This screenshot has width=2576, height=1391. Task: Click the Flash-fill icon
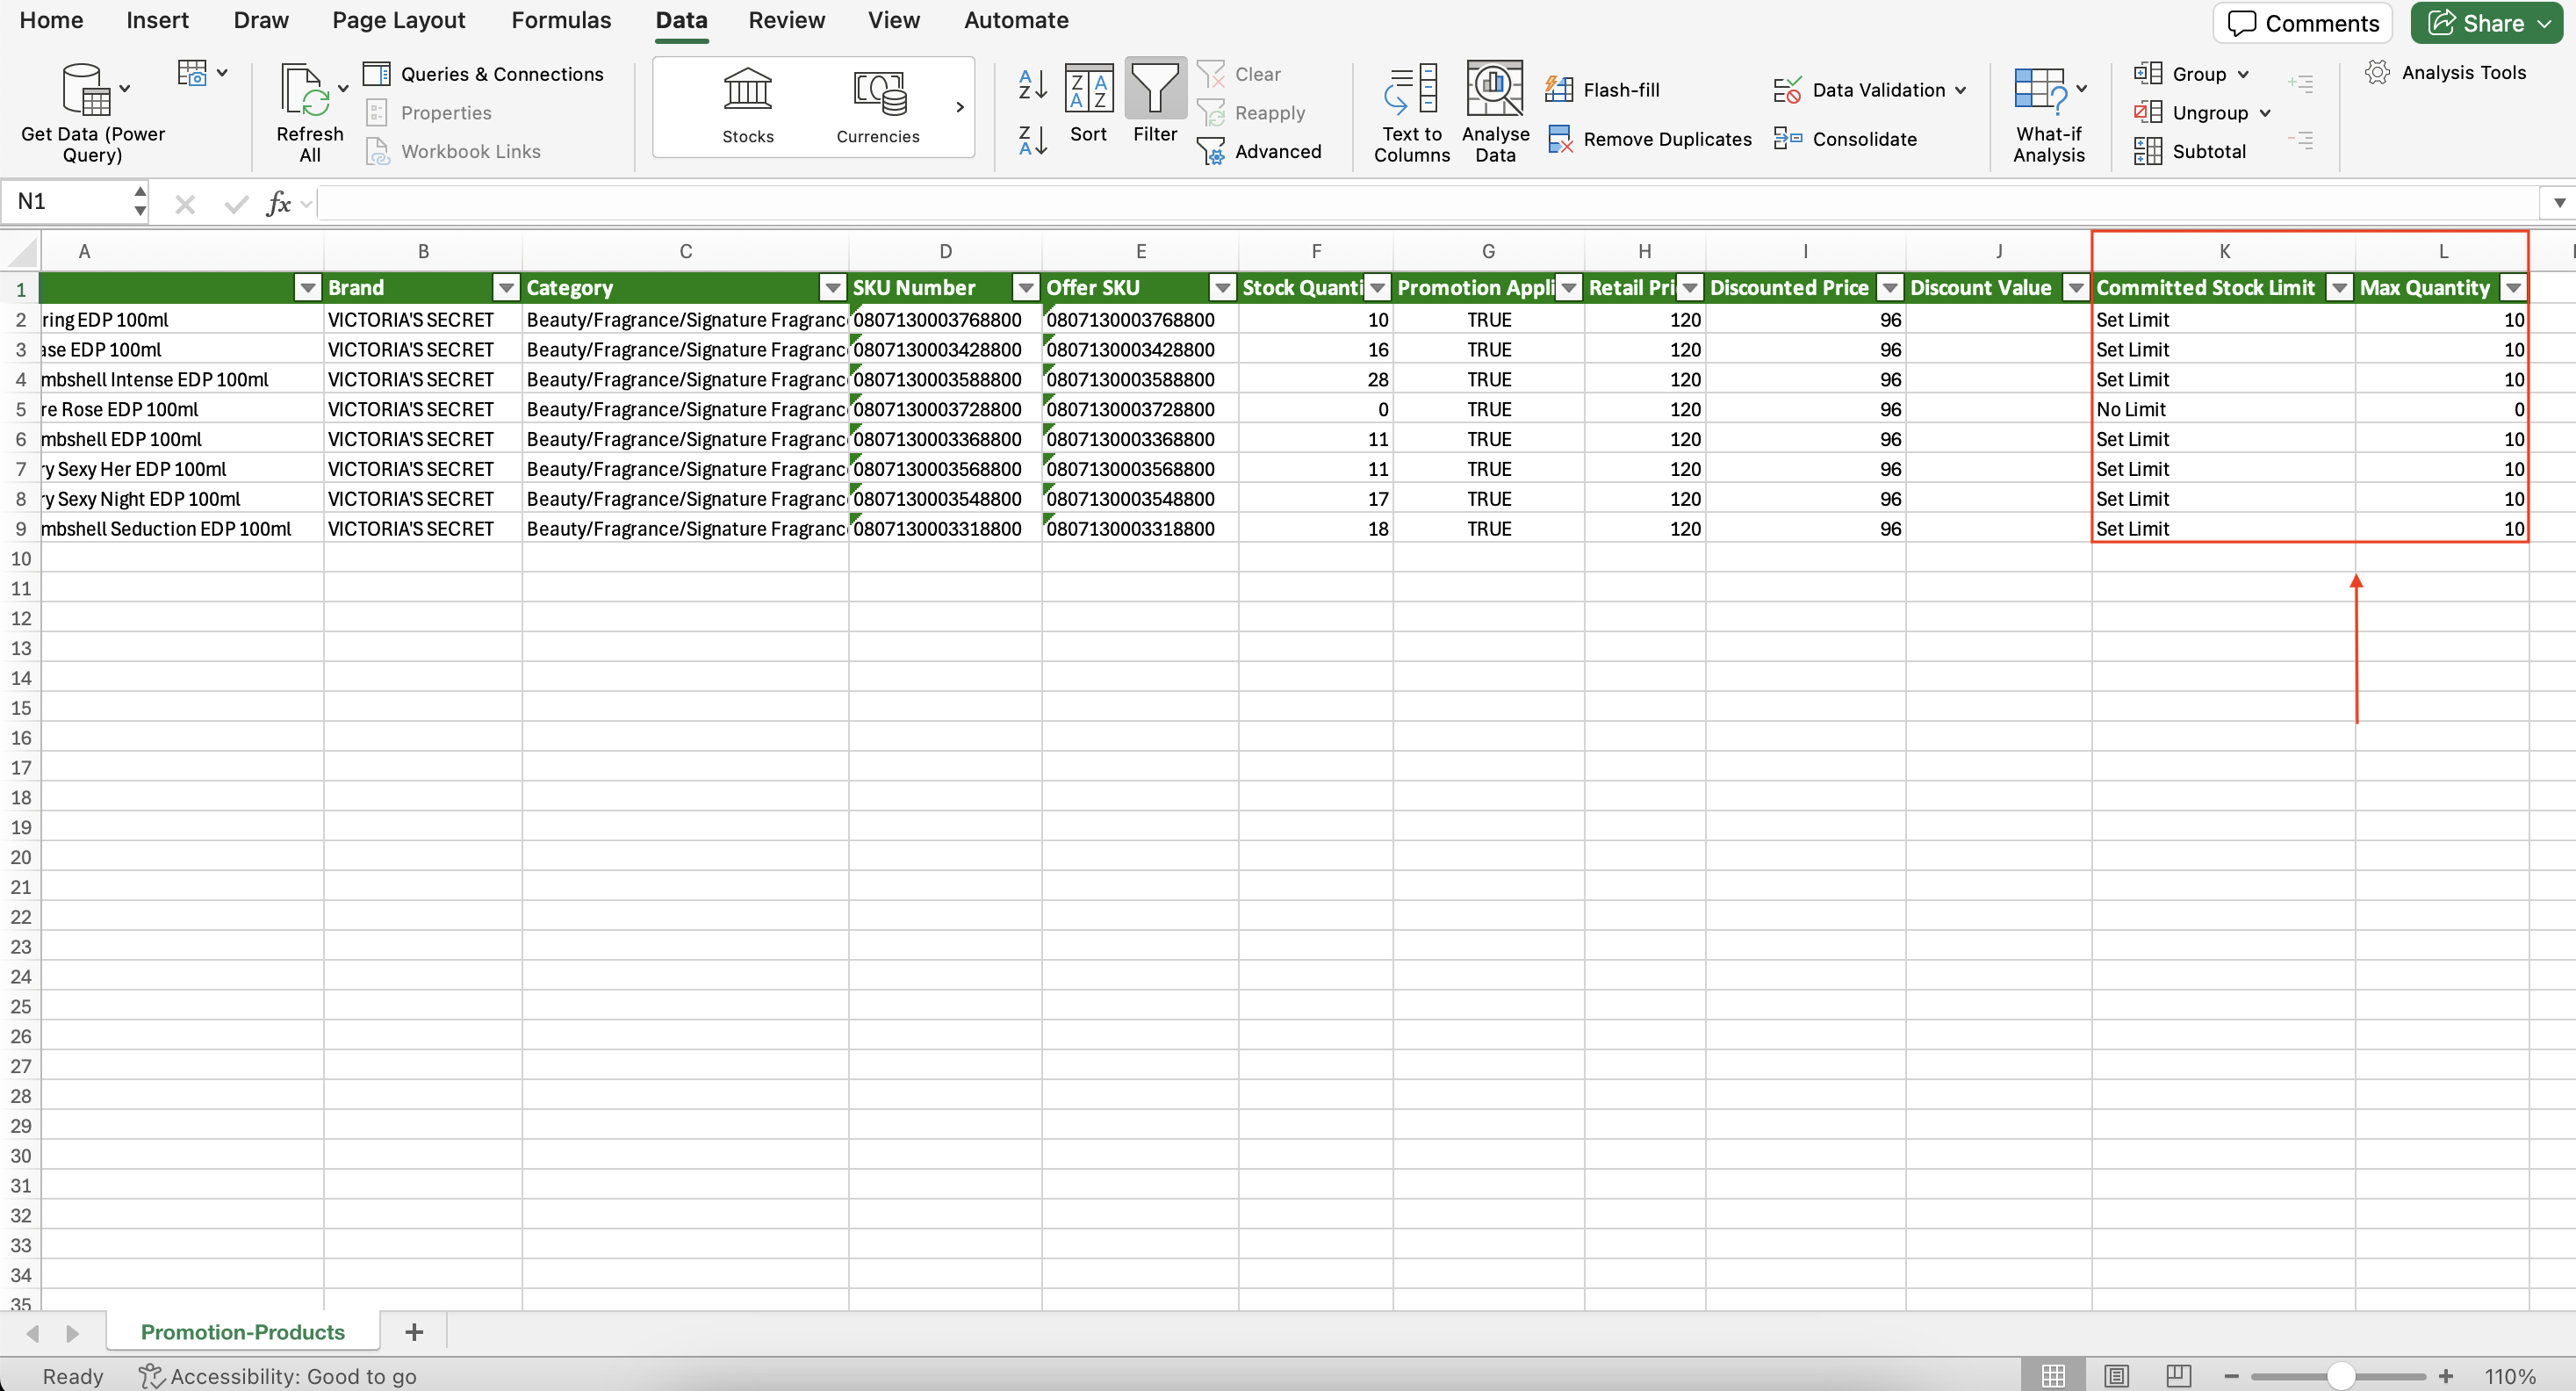[x=1560, y=90]
